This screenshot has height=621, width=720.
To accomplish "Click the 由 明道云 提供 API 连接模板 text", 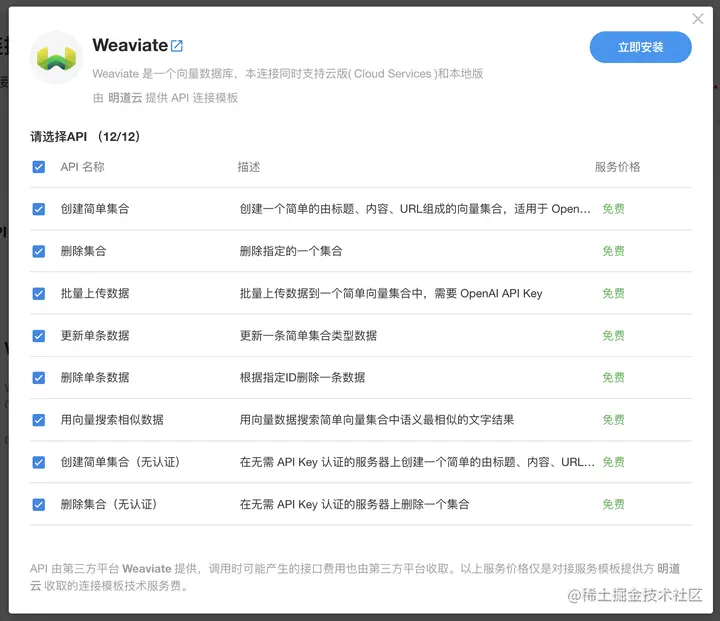I will (165, 98).
